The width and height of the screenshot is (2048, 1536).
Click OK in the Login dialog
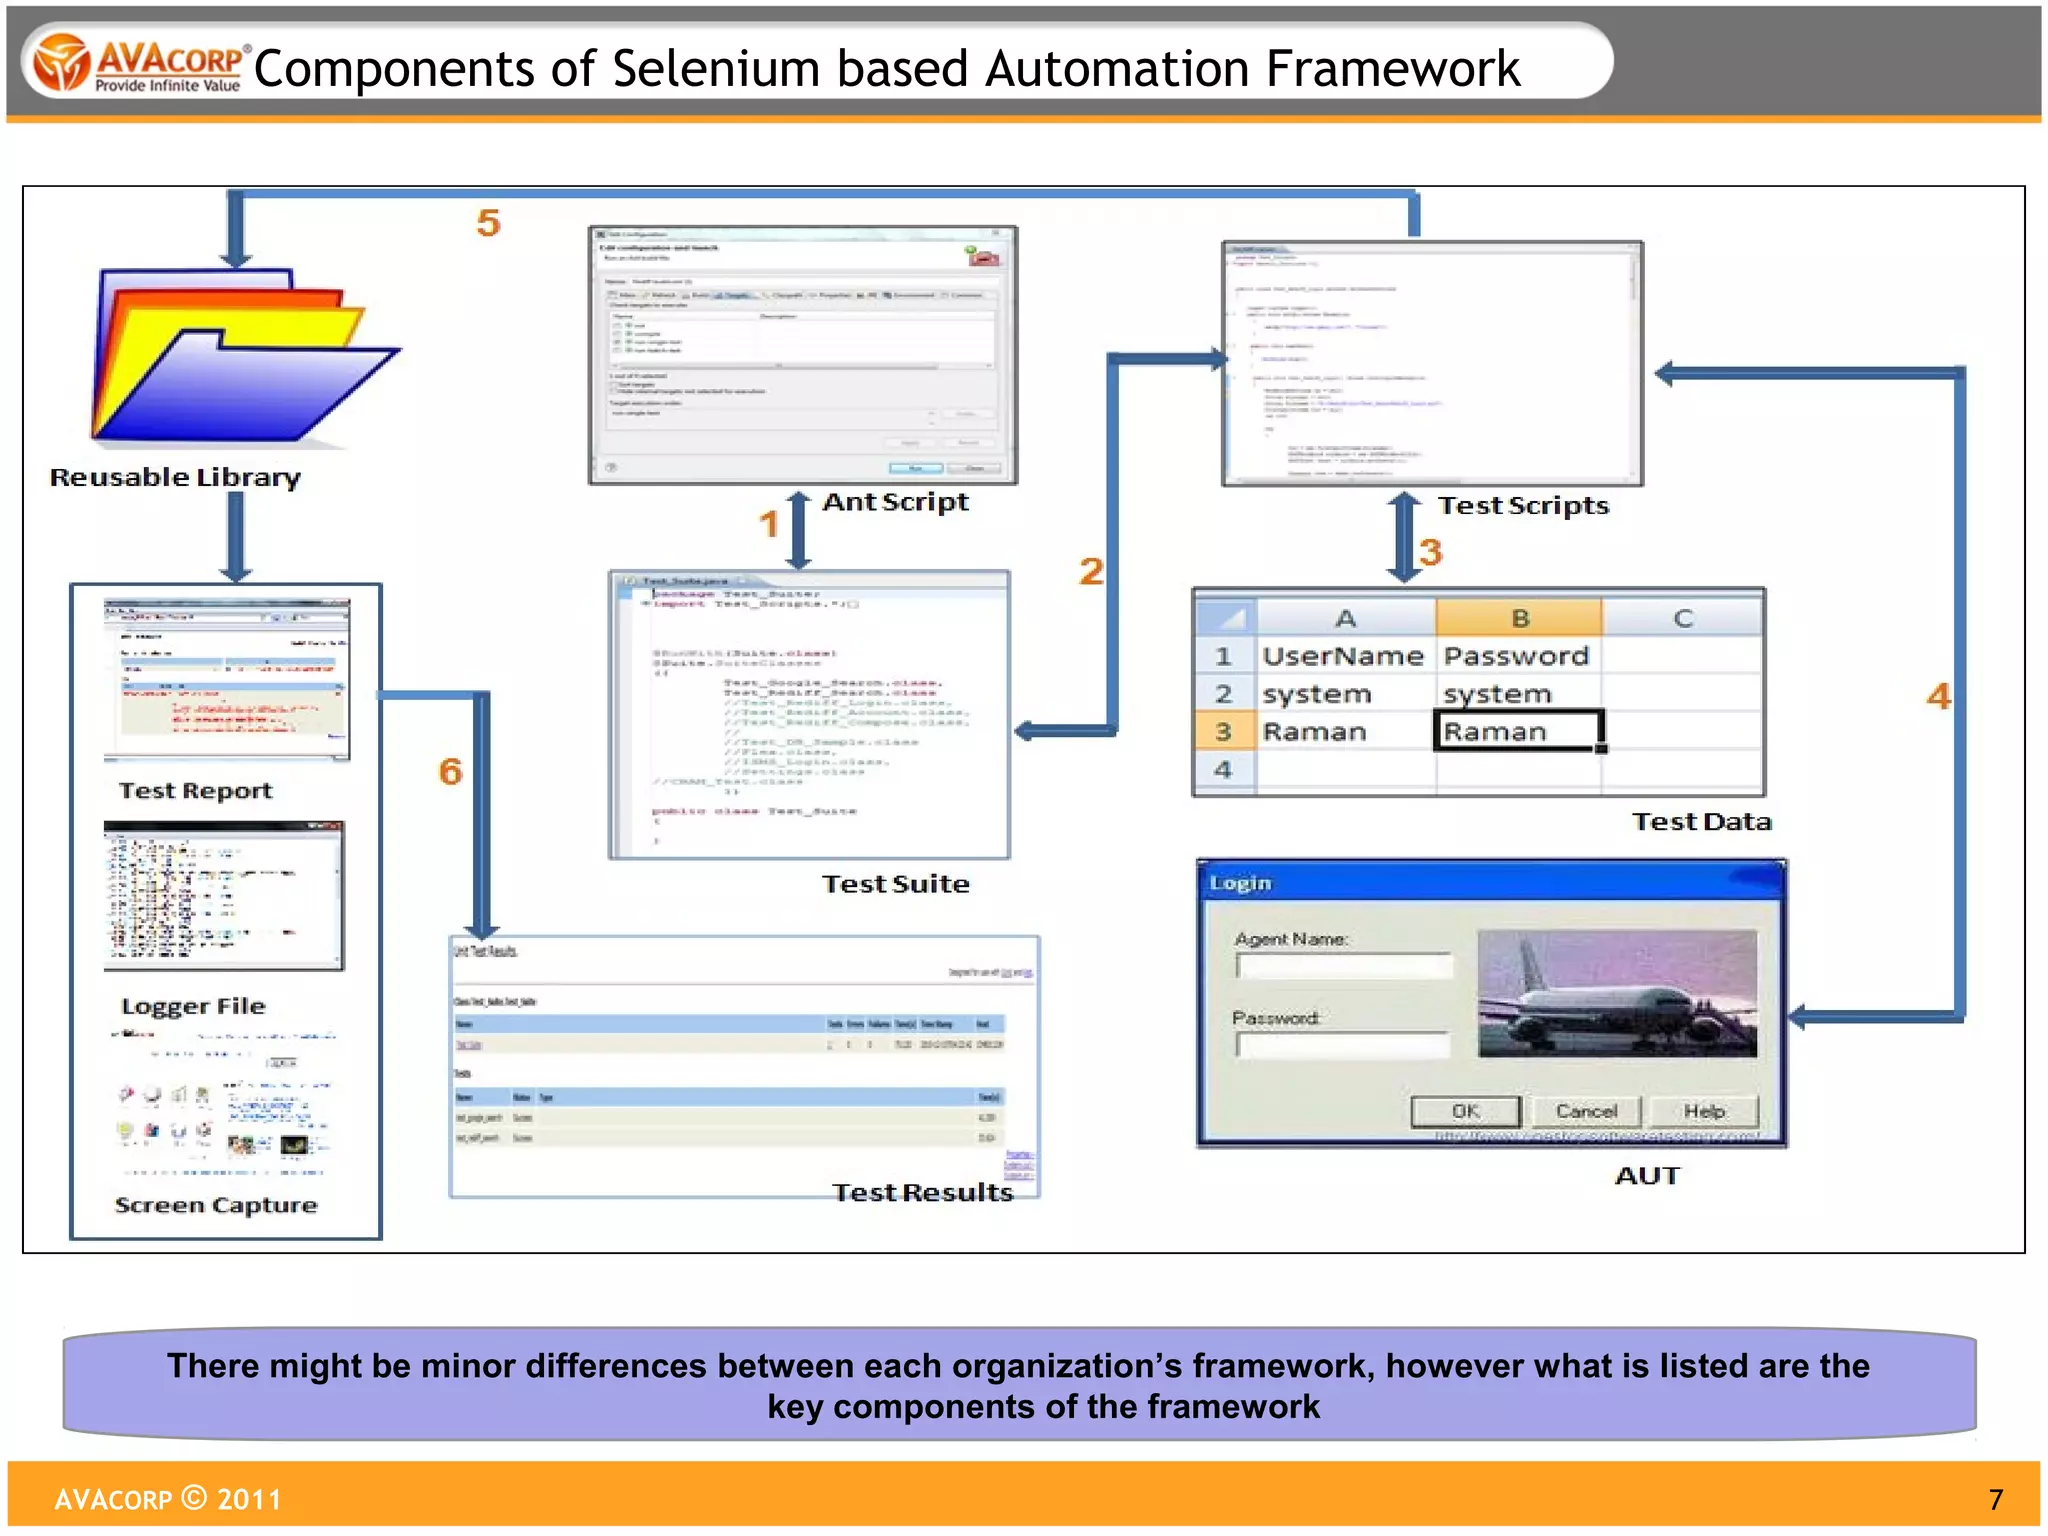pyautogui.click(x=1465, y=1112)
